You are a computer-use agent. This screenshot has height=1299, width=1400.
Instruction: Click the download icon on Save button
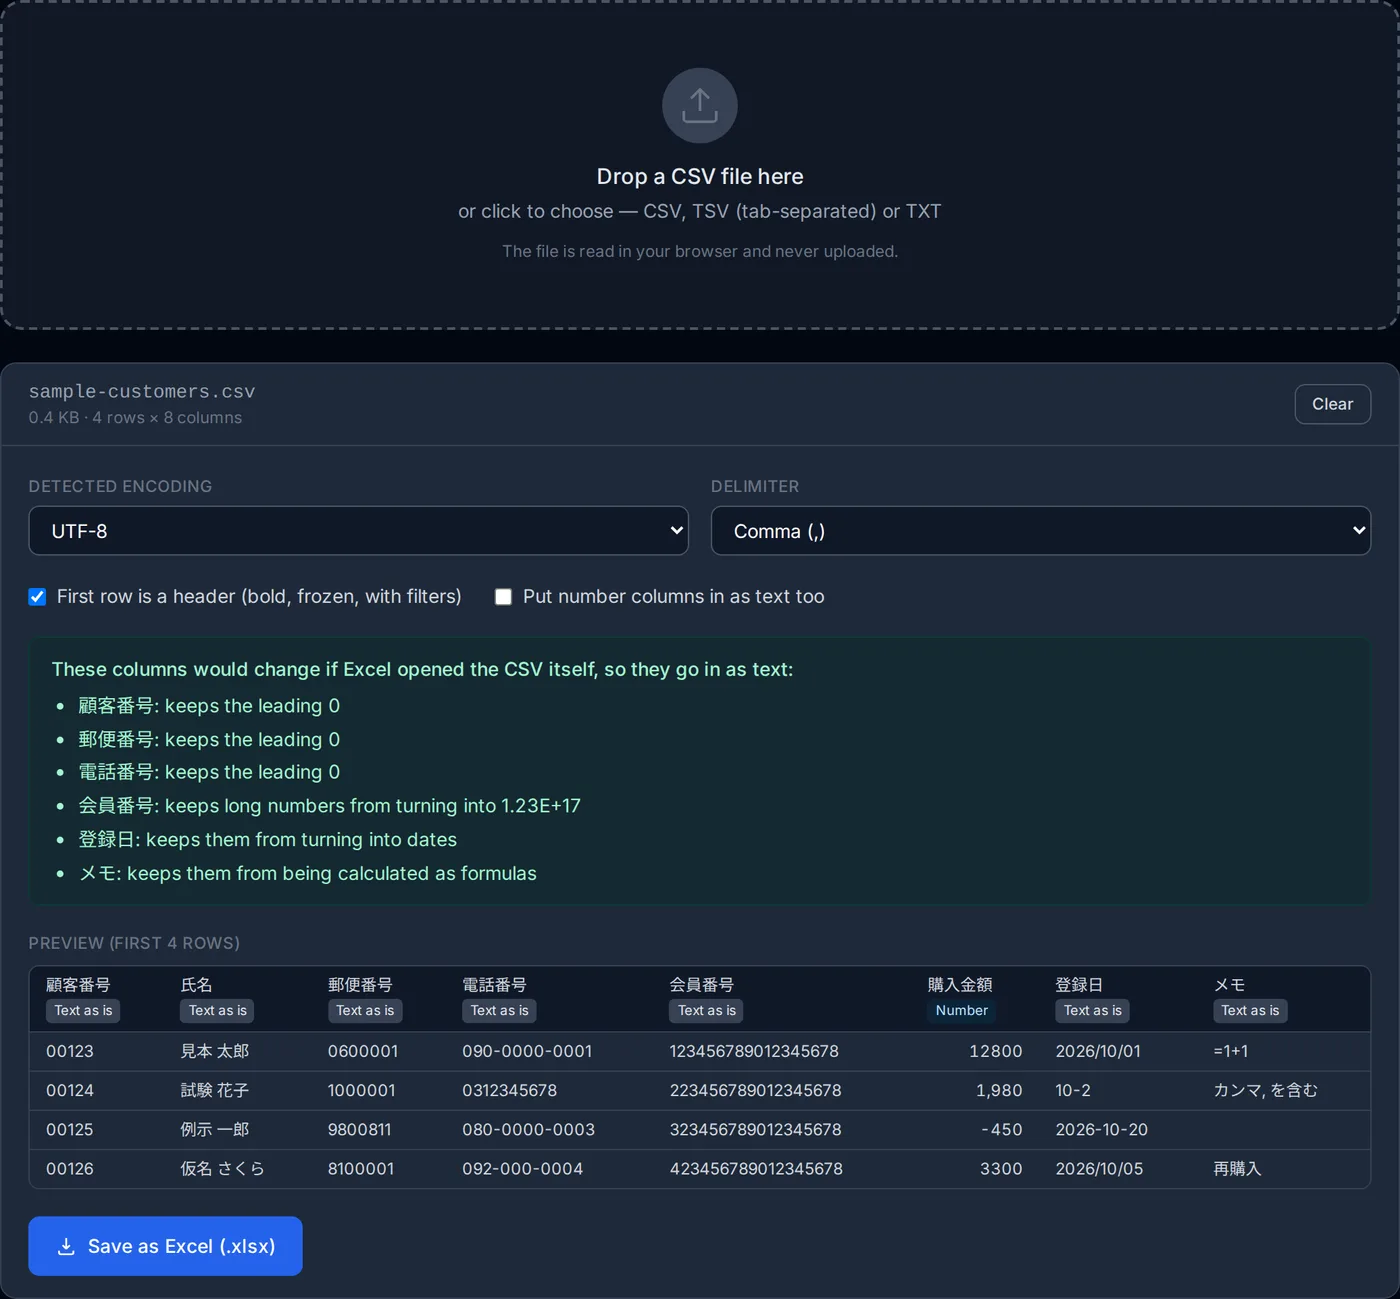pos(66,1246)
